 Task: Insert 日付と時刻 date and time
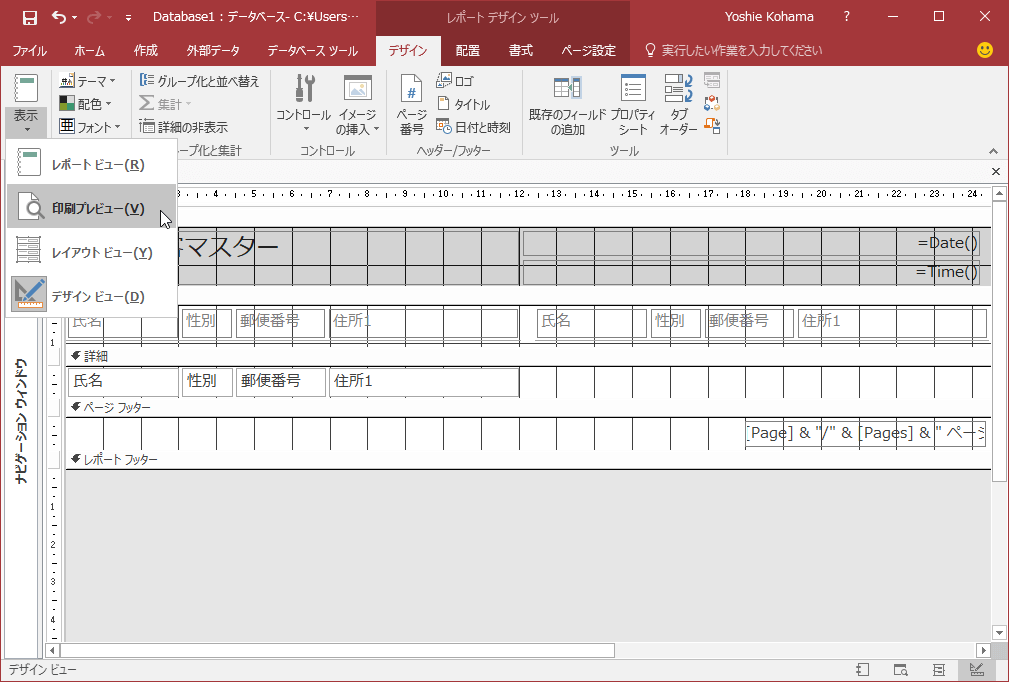(x=474, y=127)
